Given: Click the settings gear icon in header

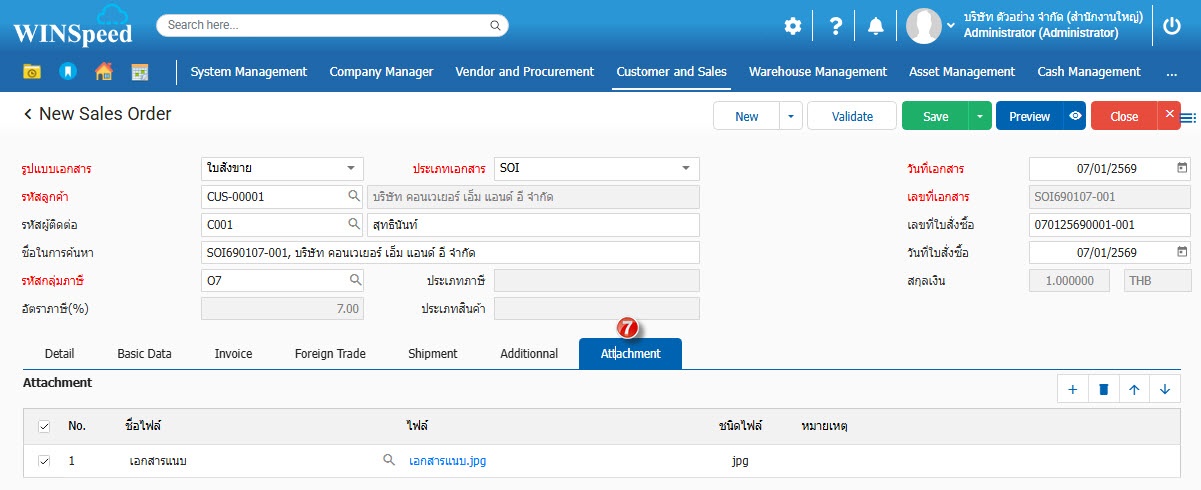Looking at the screenshot, I should click(793, 27).
